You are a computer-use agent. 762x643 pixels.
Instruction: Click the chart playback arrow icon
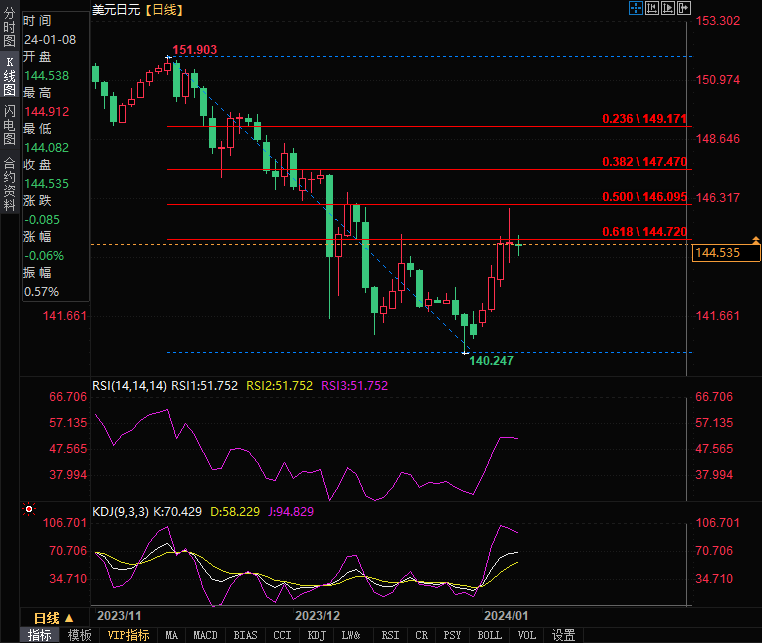click(x=668, y=8)
